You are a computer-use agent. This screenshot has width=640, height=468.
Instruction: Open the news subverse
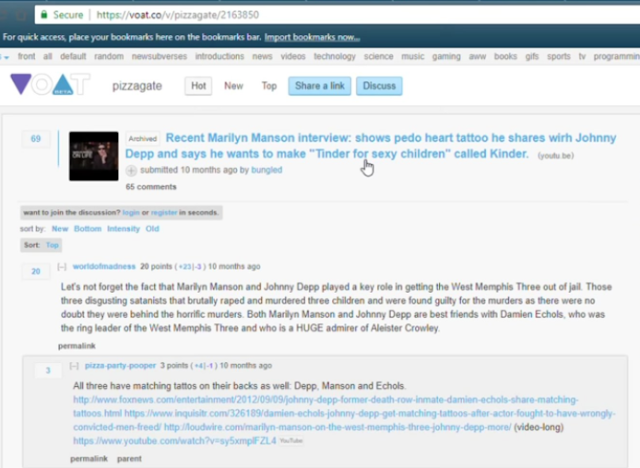point(262,56)
